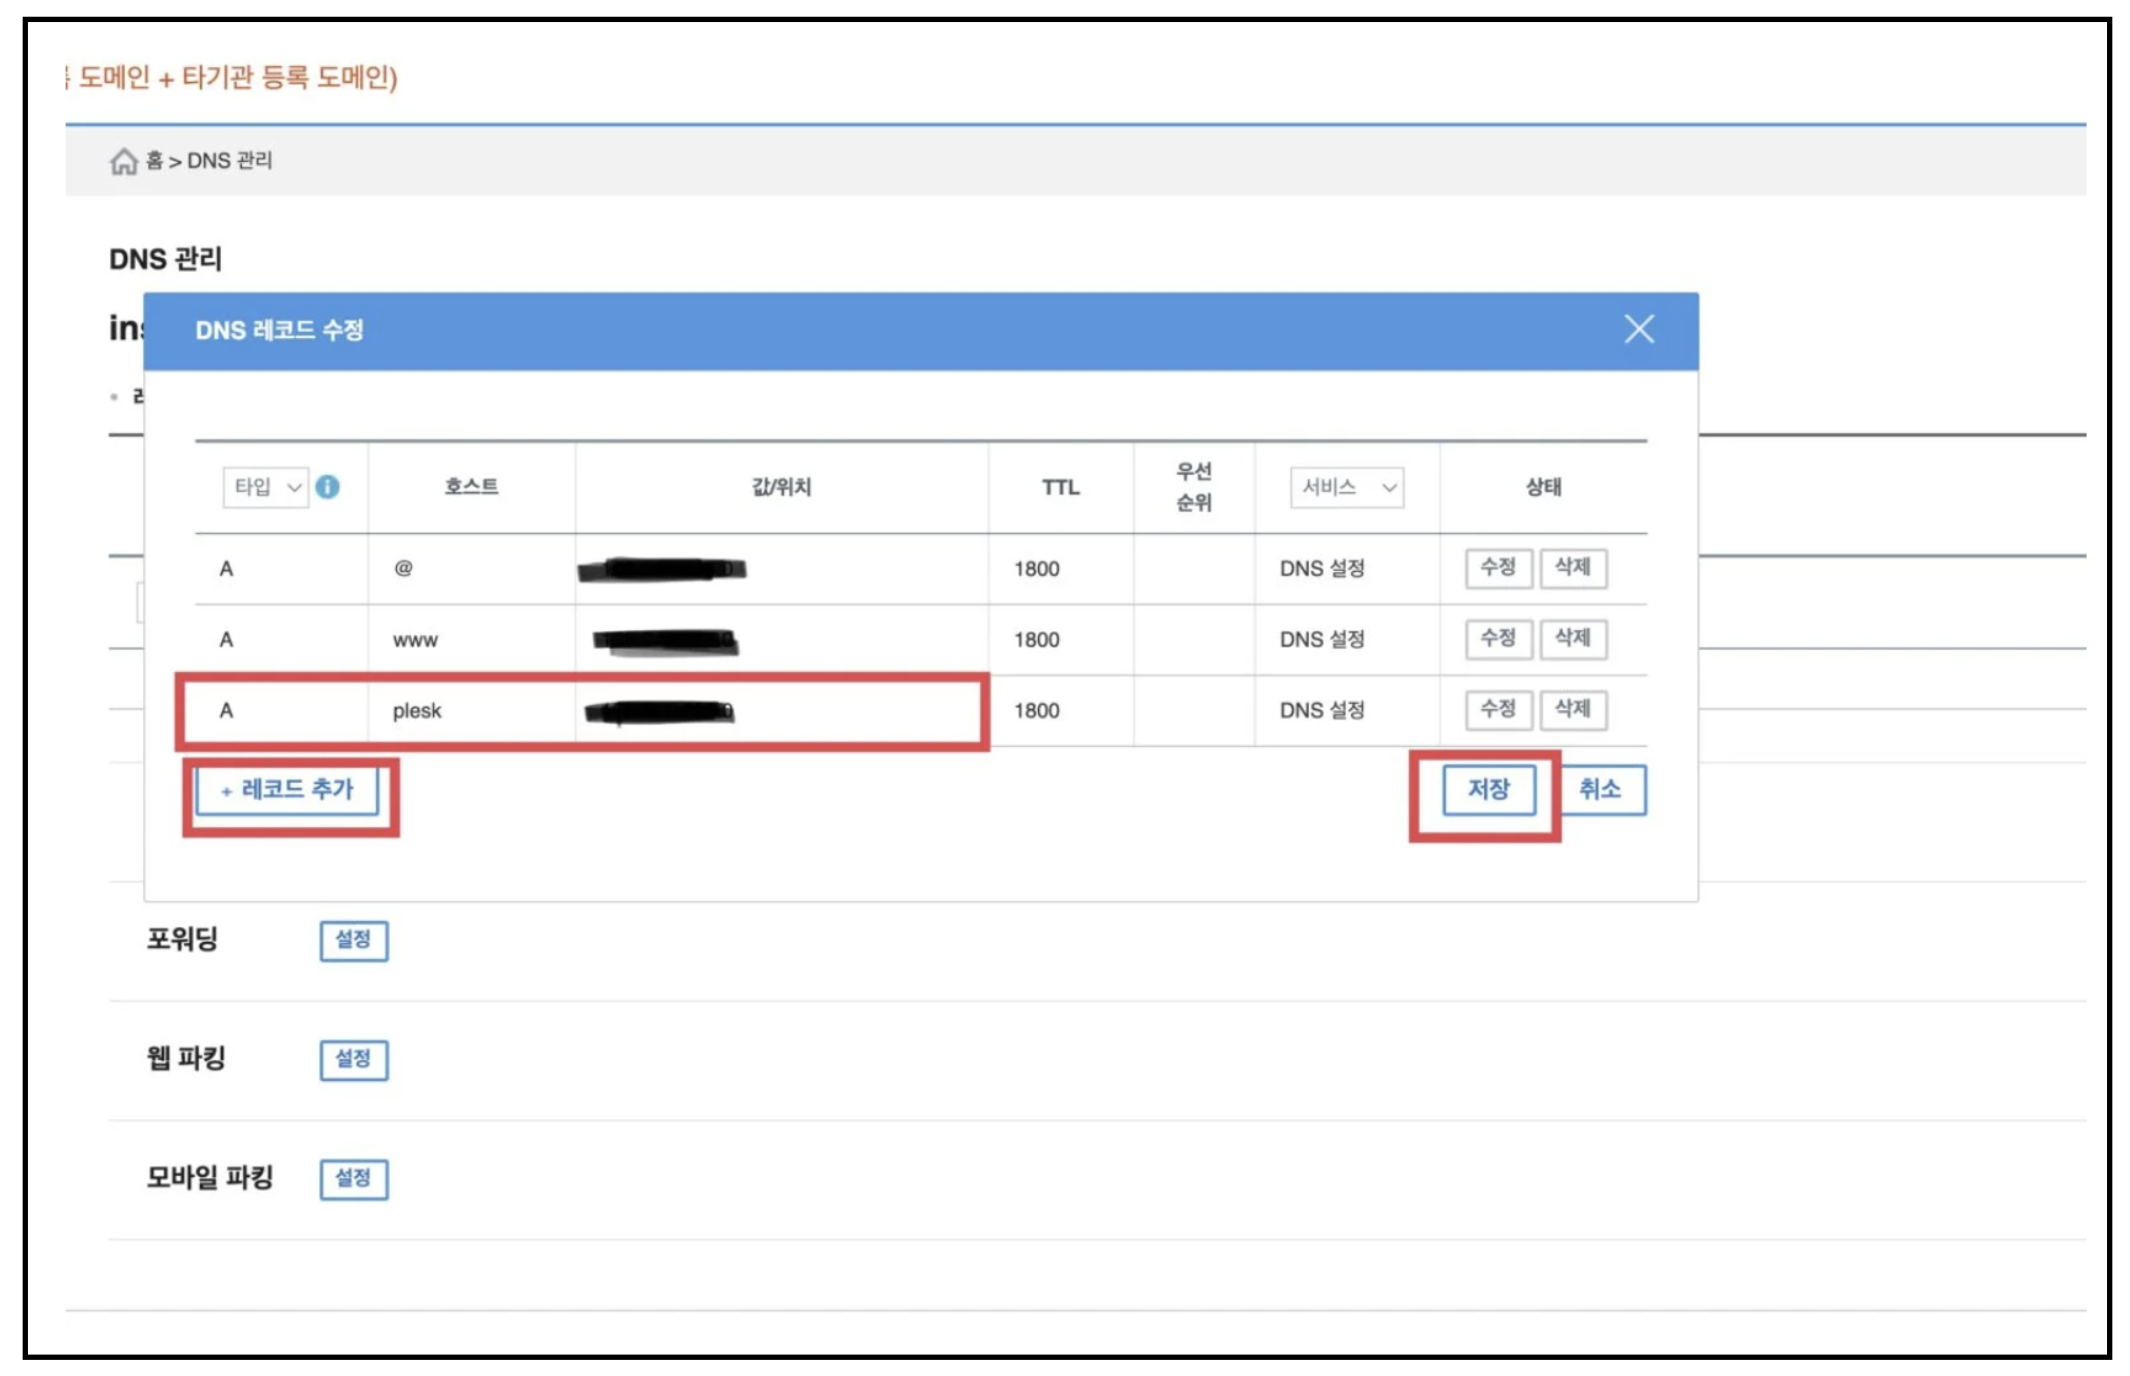Open 웹 파킹 설정 button
Viewport: 2130px width, 1376px height.
(x=353, y=1059)
